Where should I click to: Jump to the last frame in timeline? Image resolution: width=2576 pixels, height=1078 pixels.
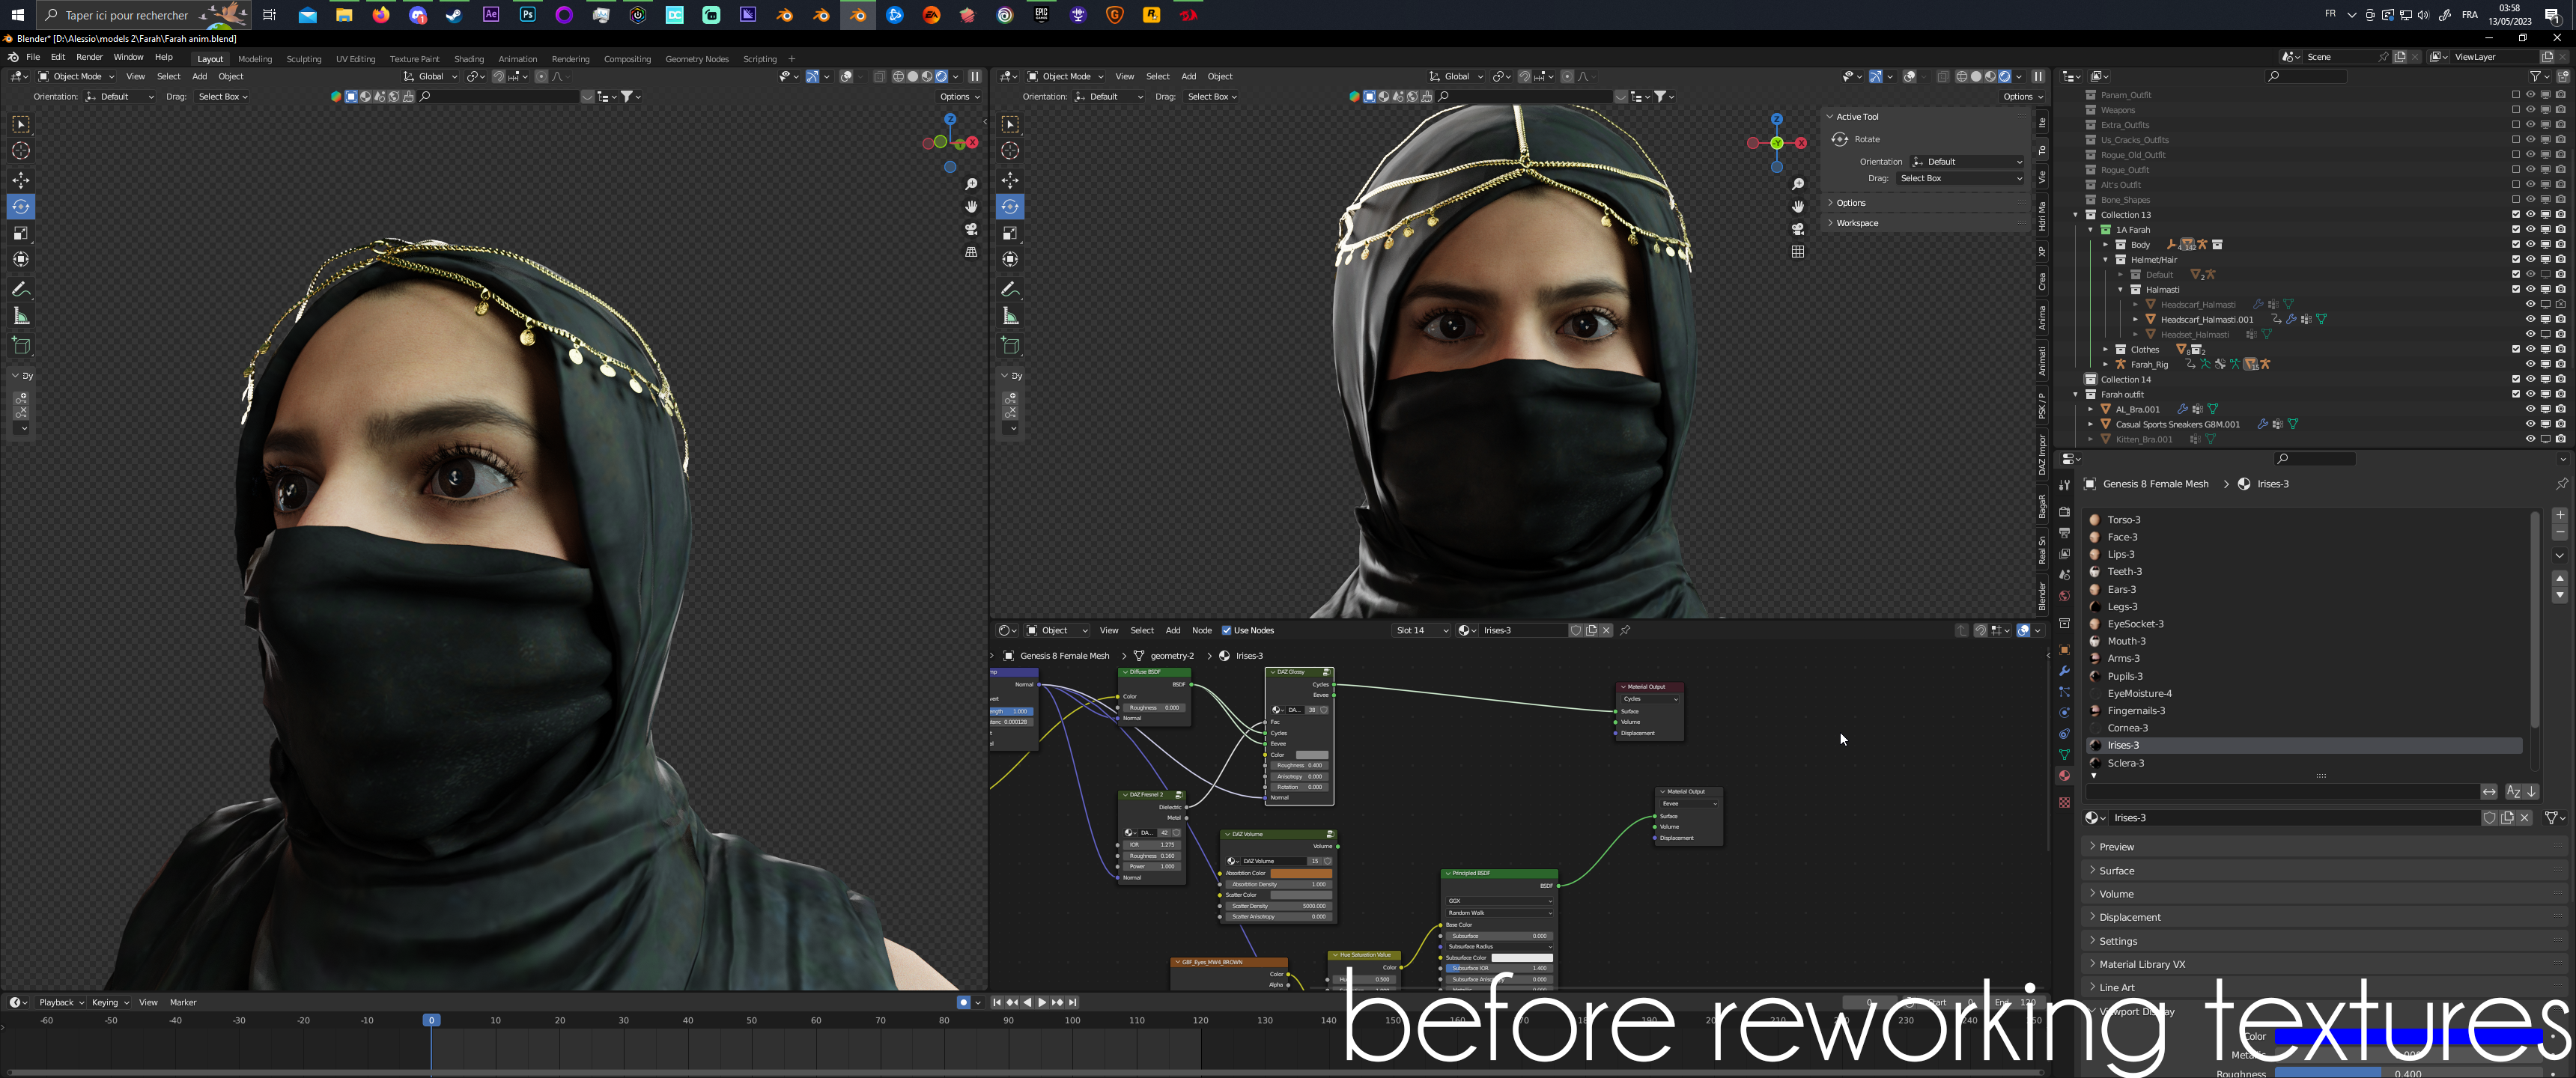[1073, 1002]
